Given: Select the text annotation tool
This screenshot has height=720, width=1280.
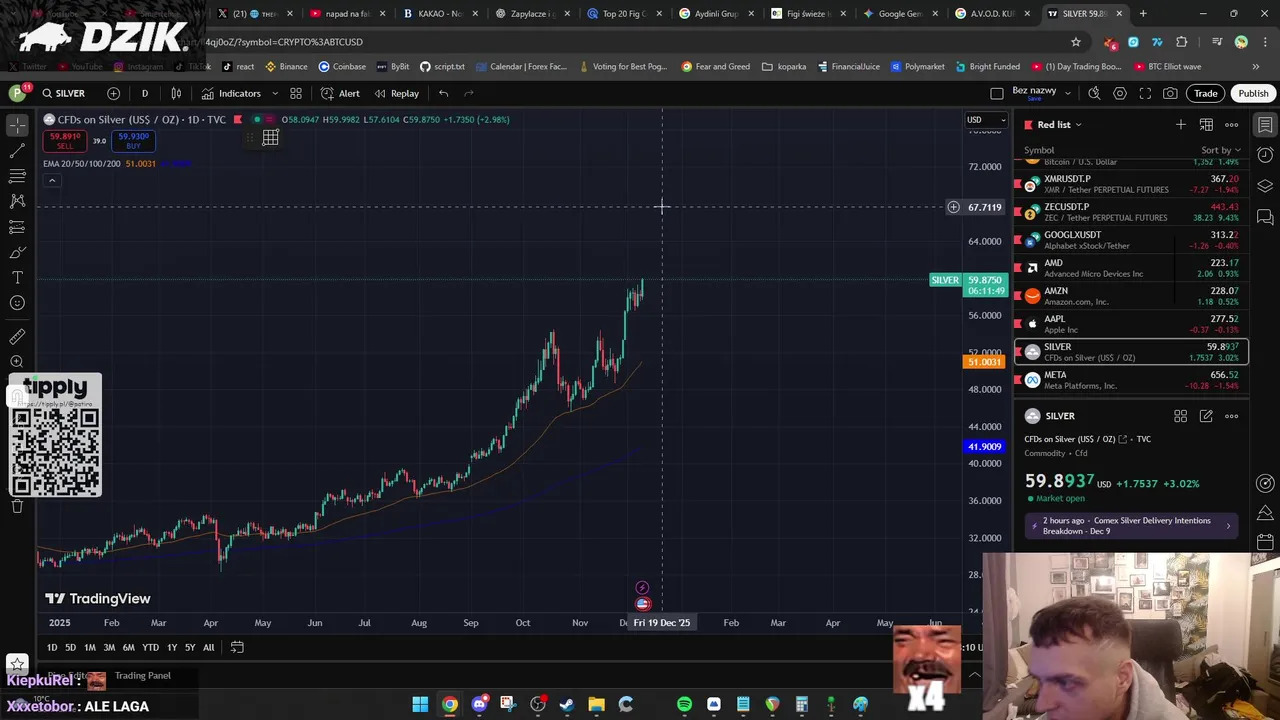Looking at the screenshot, I should tap(17, 277).
